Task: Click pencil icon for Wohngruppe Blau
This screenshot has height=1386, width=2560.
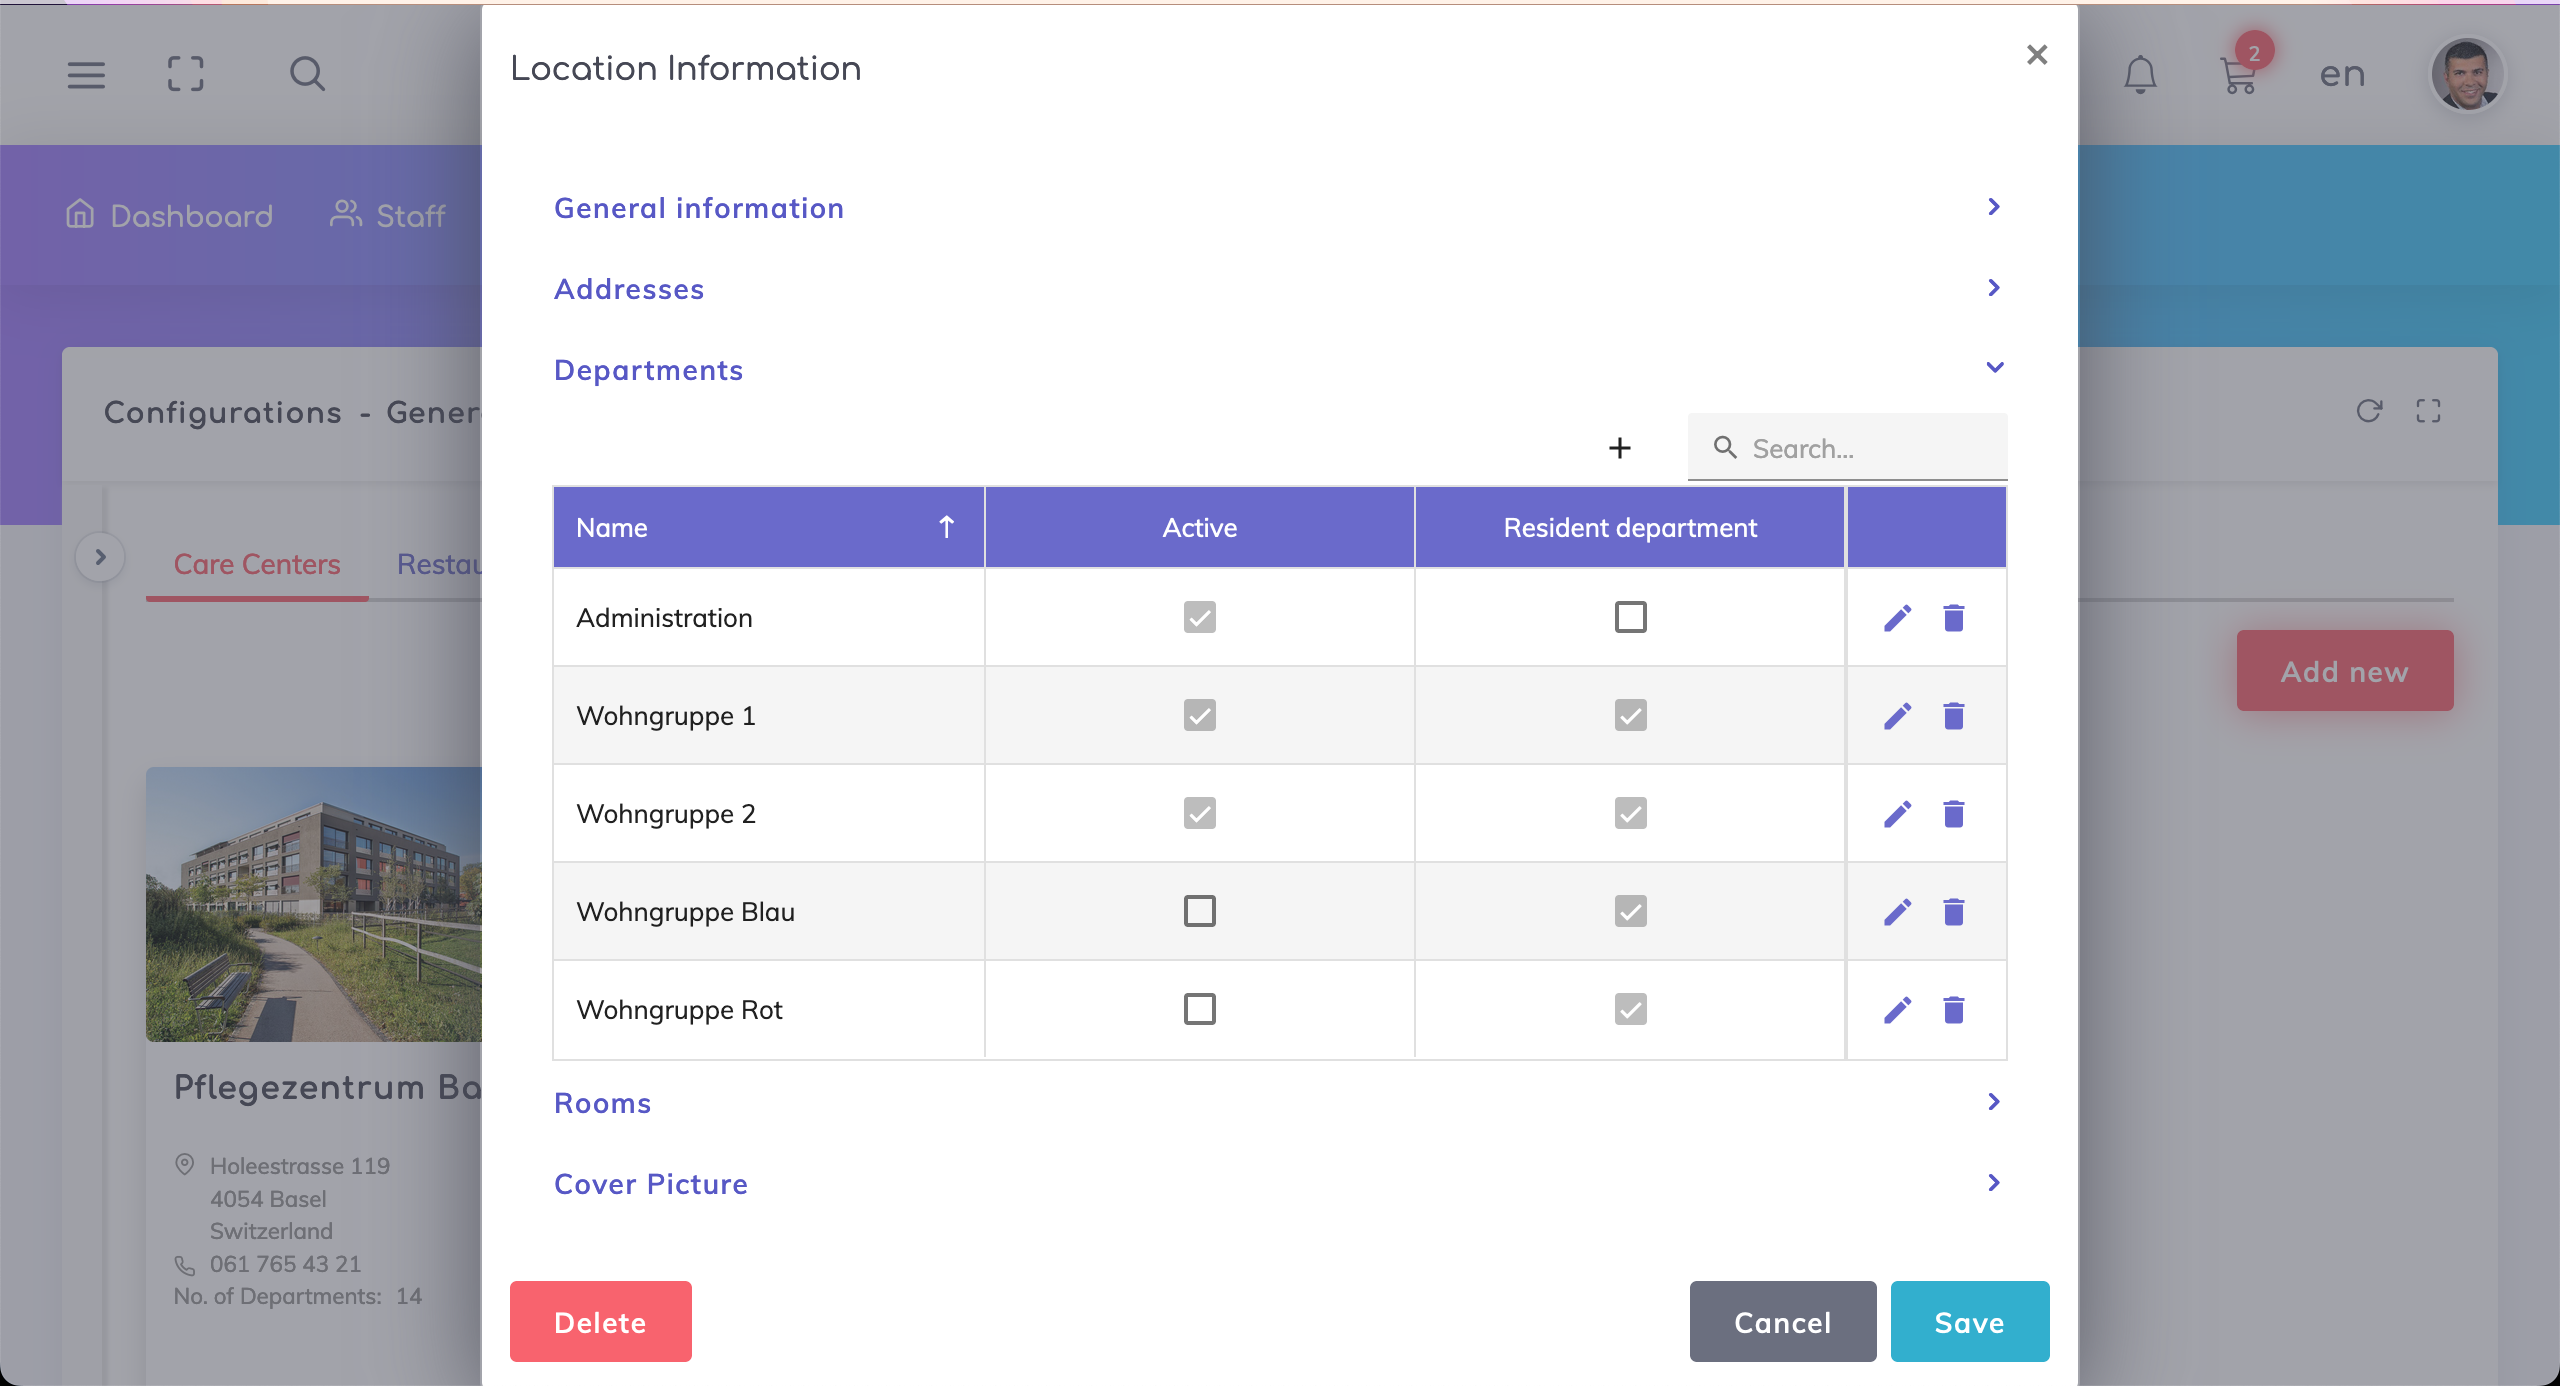Action: click(1897, 912)
